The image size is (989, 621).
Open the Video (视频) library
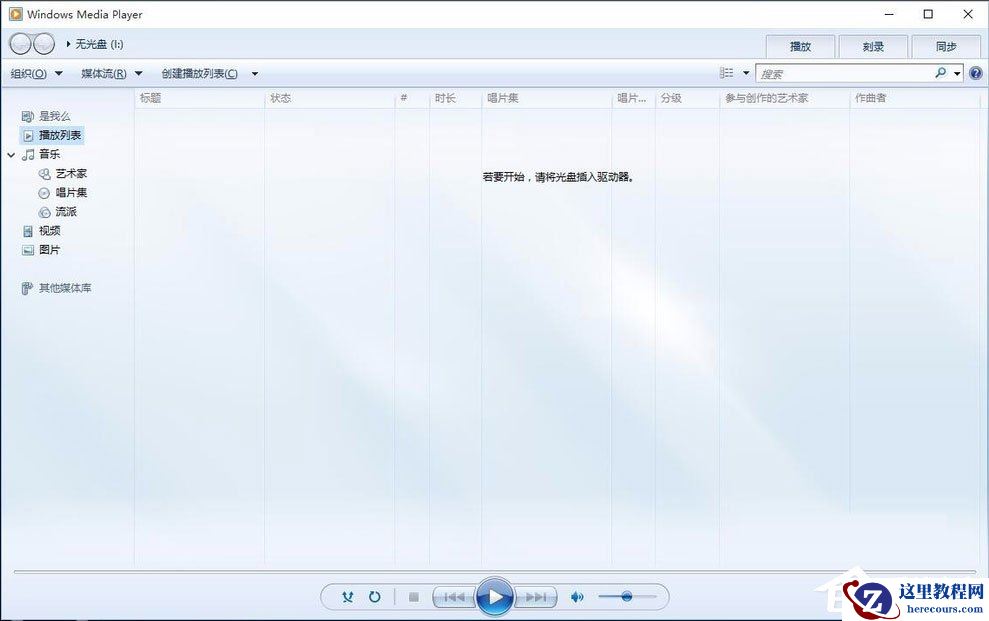[x=50, y=230]
